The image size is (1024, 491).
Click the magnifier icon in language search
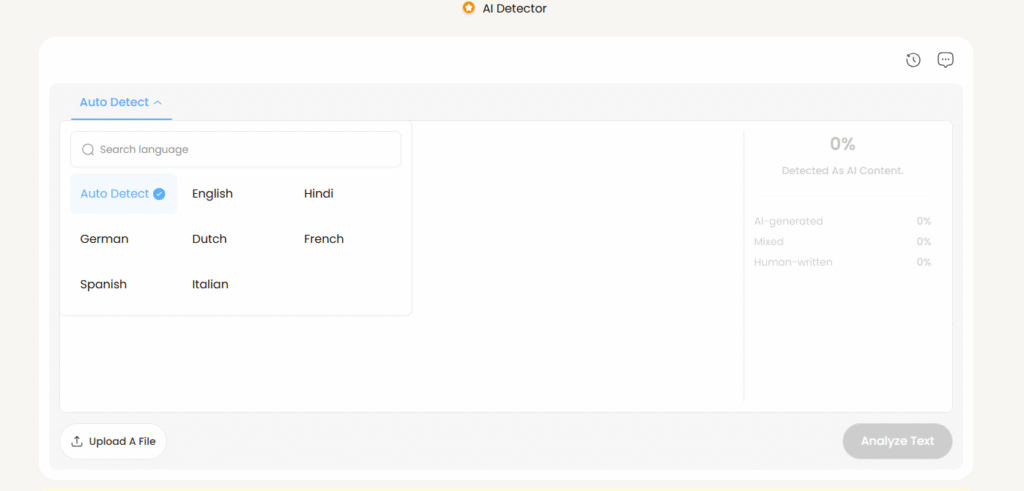coord(88,150)
